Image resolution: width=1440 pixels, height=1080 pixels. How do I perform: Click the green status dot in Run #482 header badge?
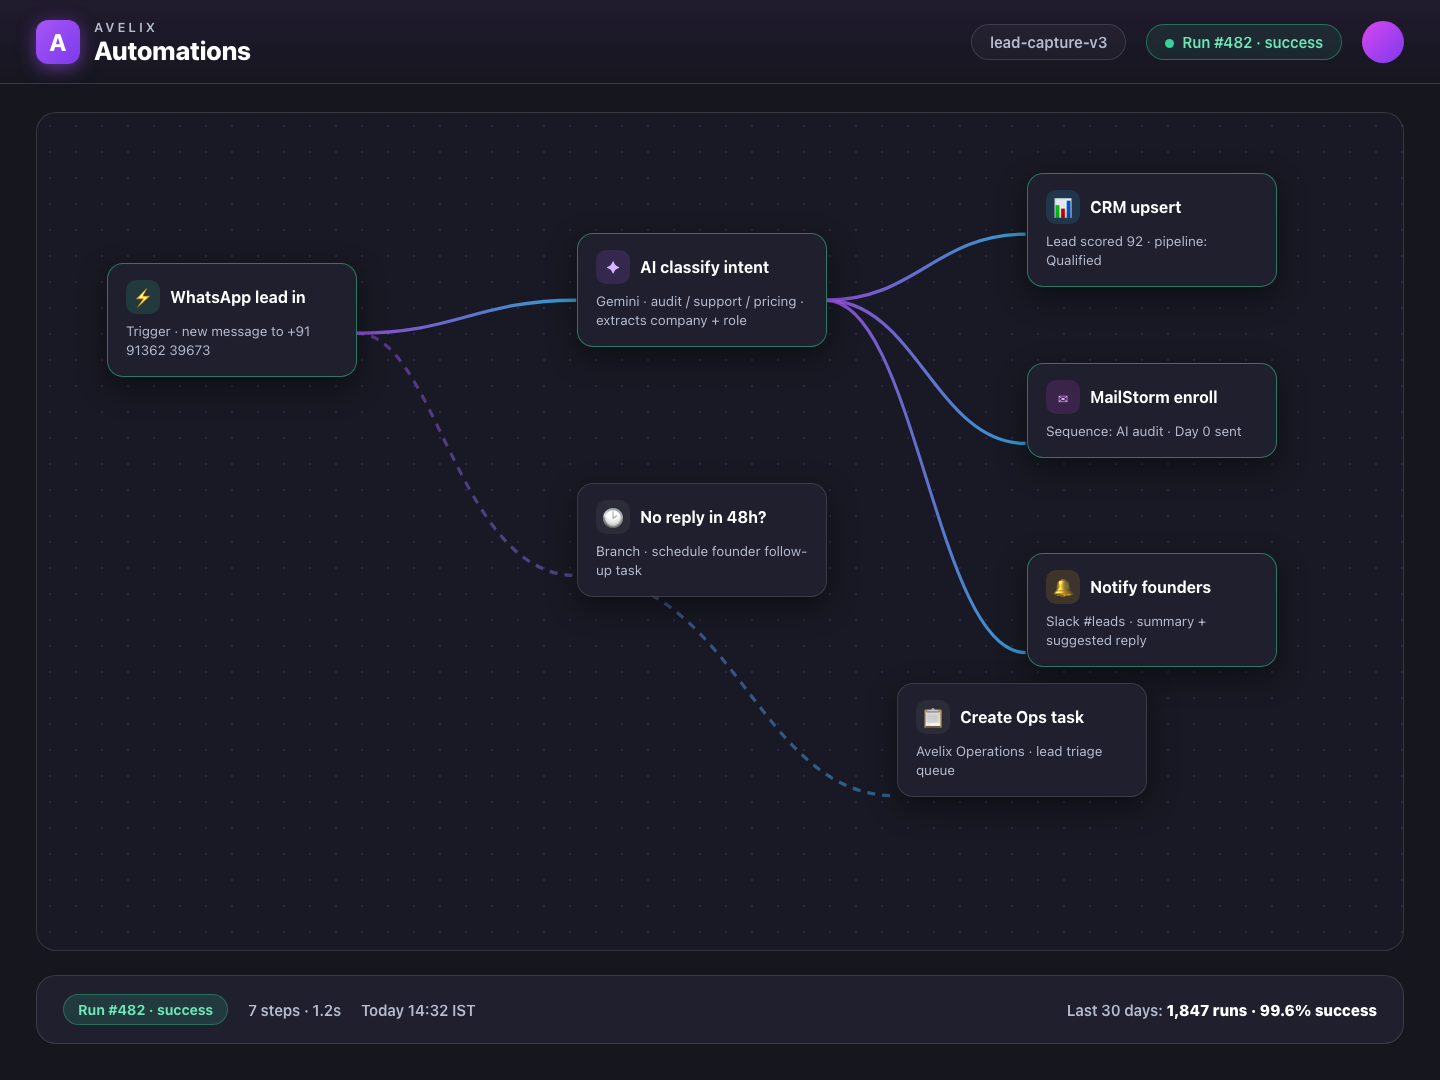coord(1169,43)
